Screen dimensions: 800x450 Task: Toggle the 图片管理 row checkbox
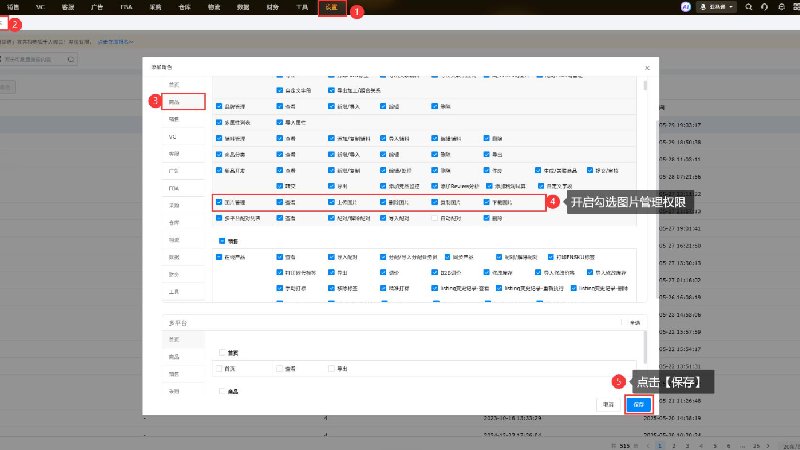coord(219,202)
